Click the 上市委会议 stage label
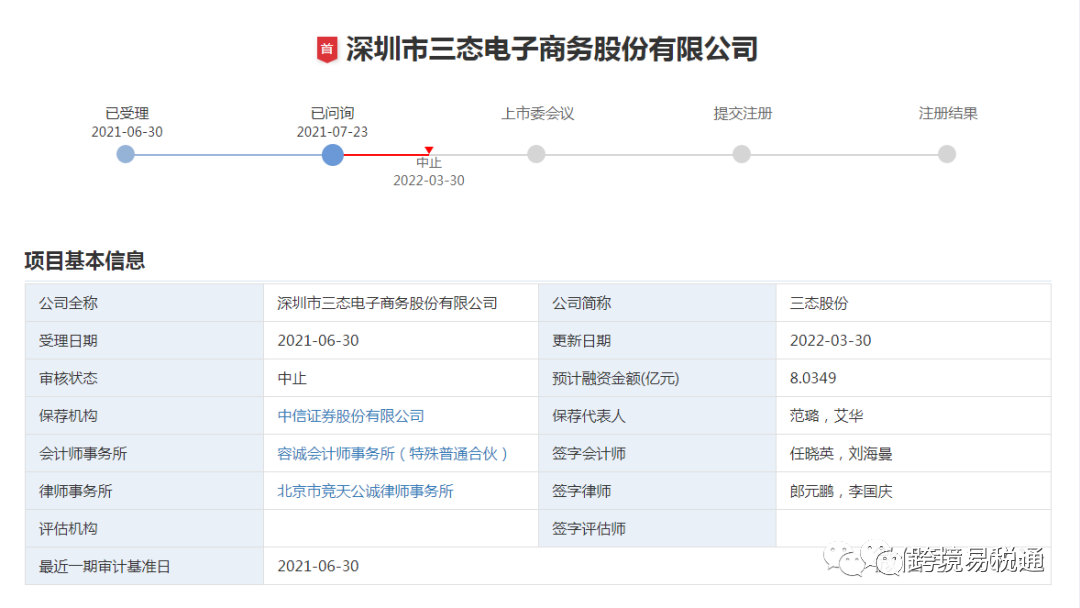The image size is (1080, 608). (537, 113)
